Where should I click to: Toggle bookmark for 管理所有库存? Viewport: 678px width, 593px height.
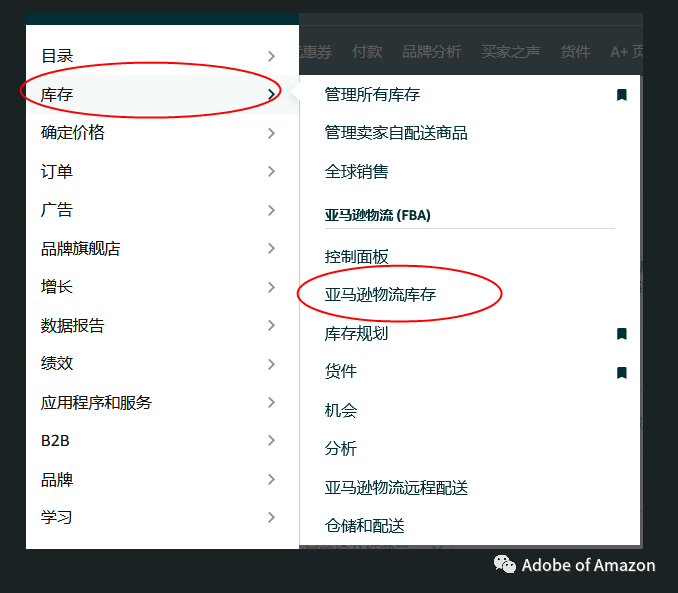(622, 95)
